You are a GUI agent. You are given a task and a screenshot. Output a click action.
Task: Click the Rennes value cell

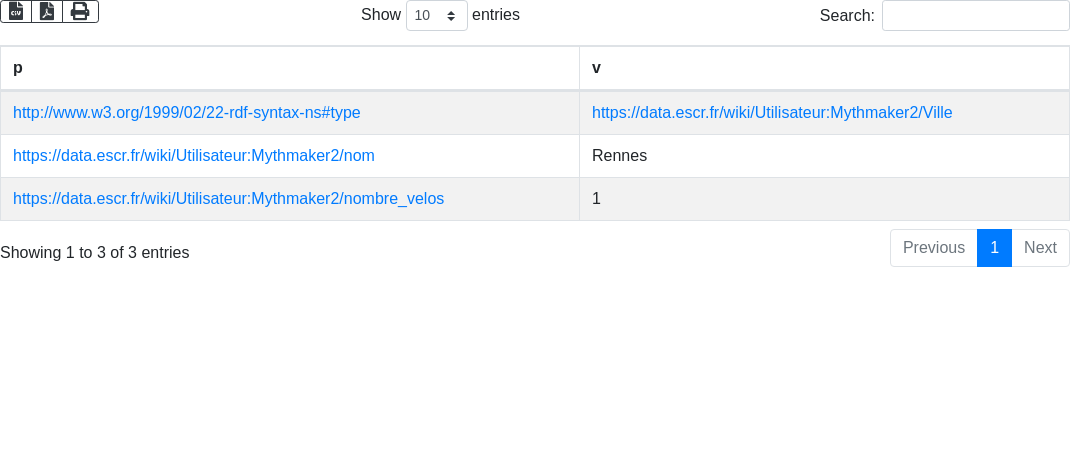(x=619, y=156)
